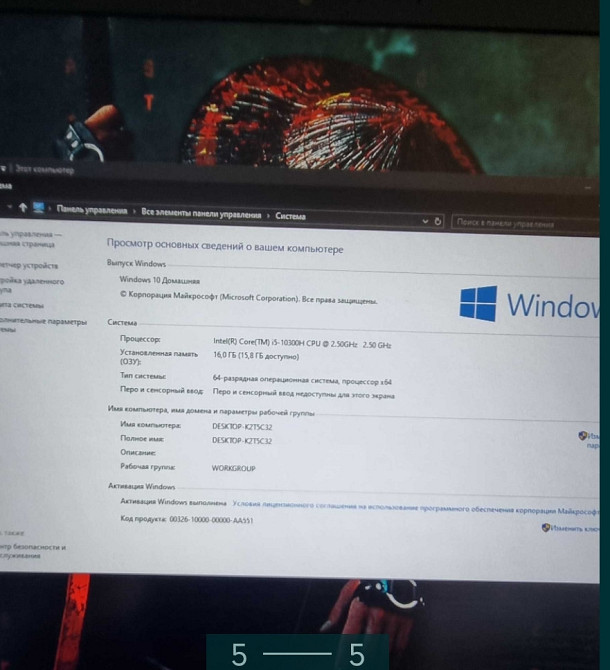Open the license agreement terms link
The image size is (610, 670).
[x=415, y=508]
